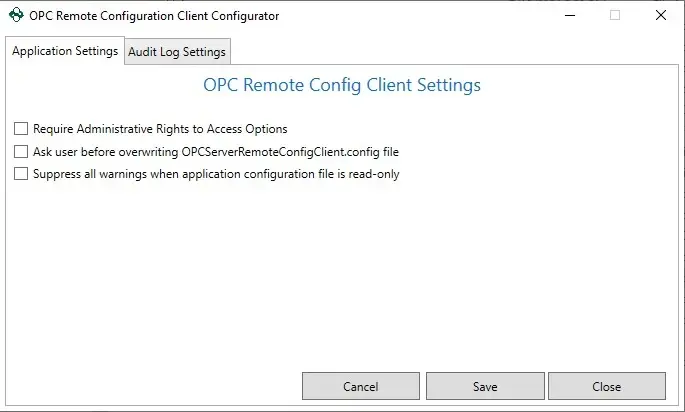Select the Application Settings tab
The width and height of the screenshot is (685, 412).
click(65, 51)
